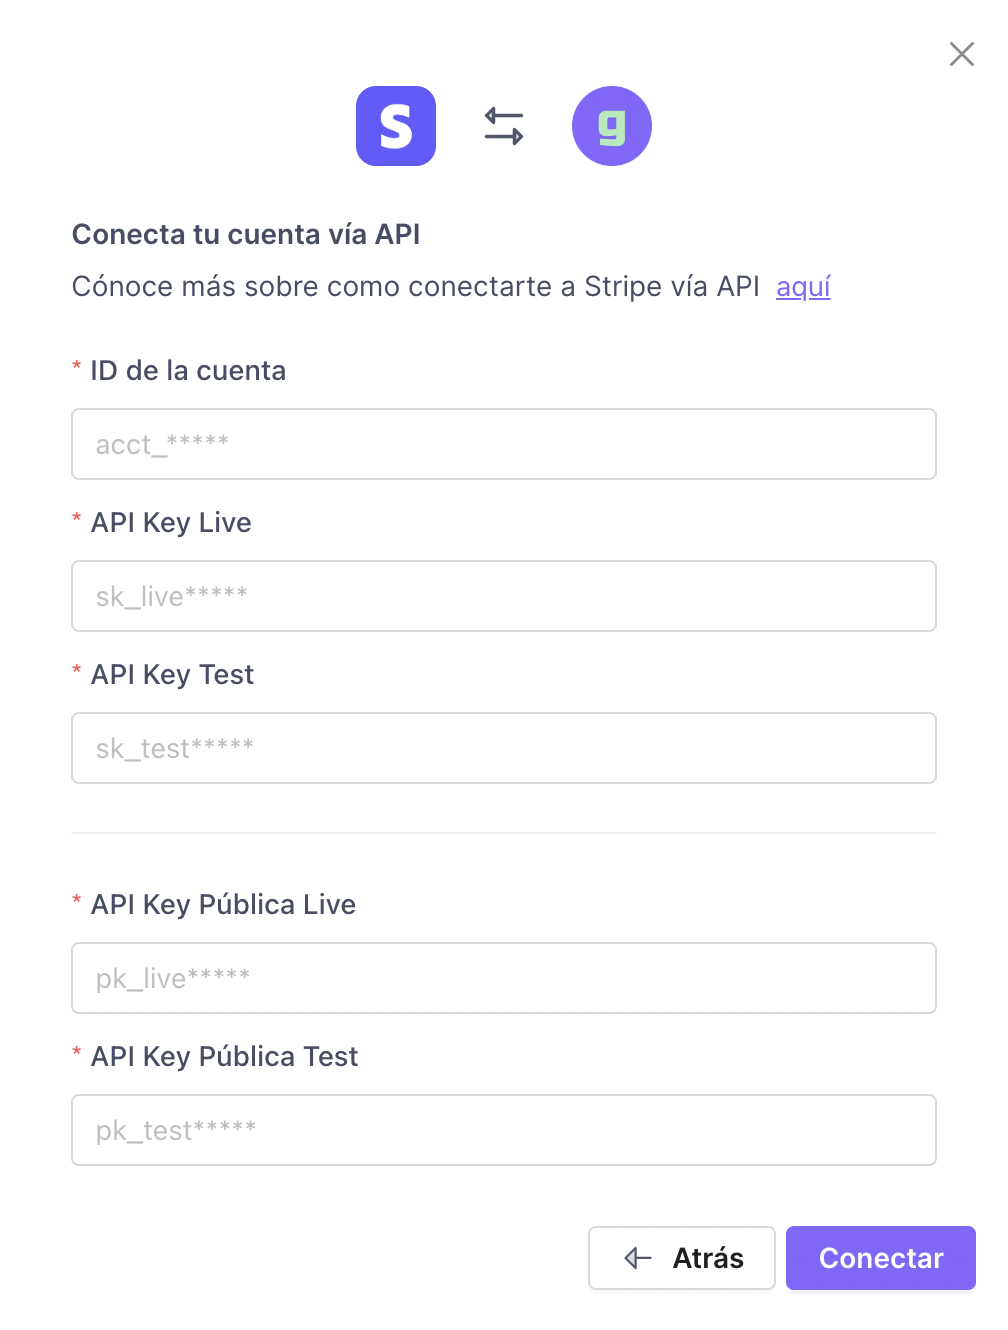Screen dimensions: 1008x1330
Task: Click the left arrow icon in Atrás
Action: (638, 1258)
